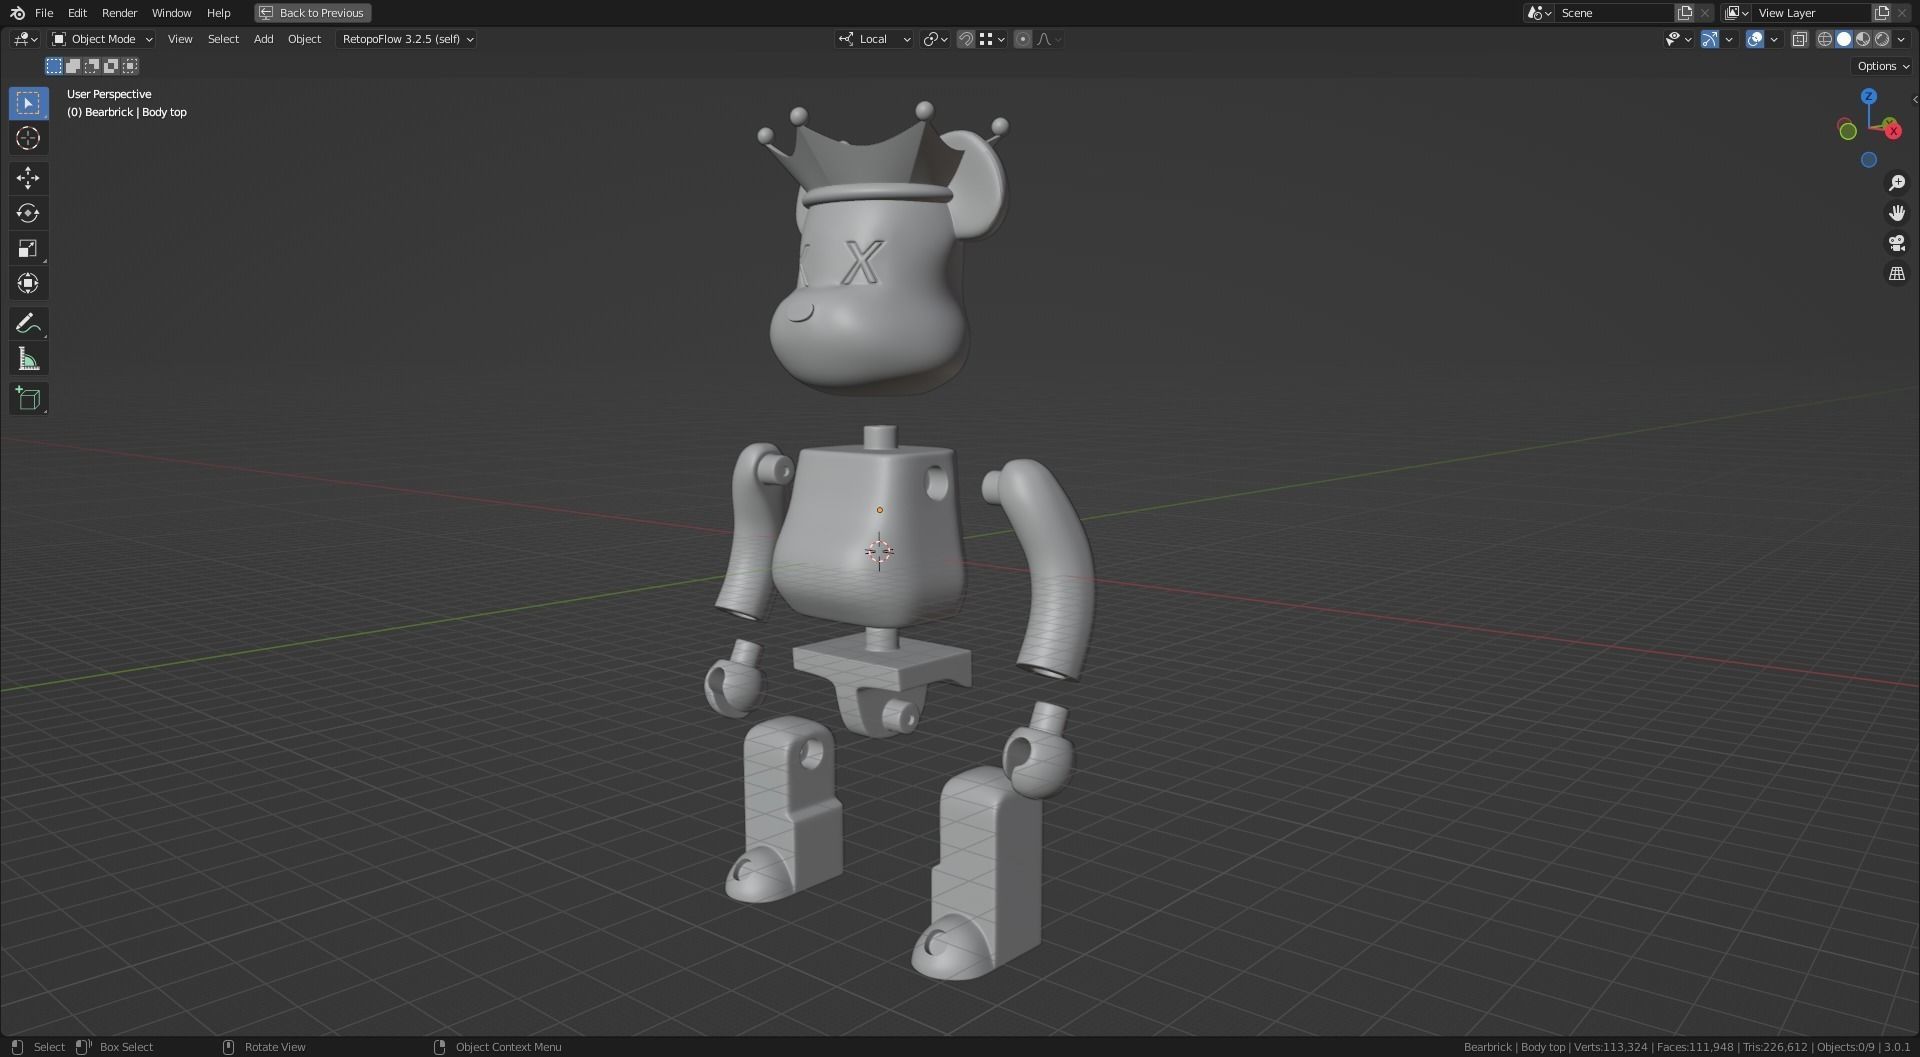
Task: Switch to Wireframe viewport shading
Action: pyautogui.click(x=1824, y=39)
